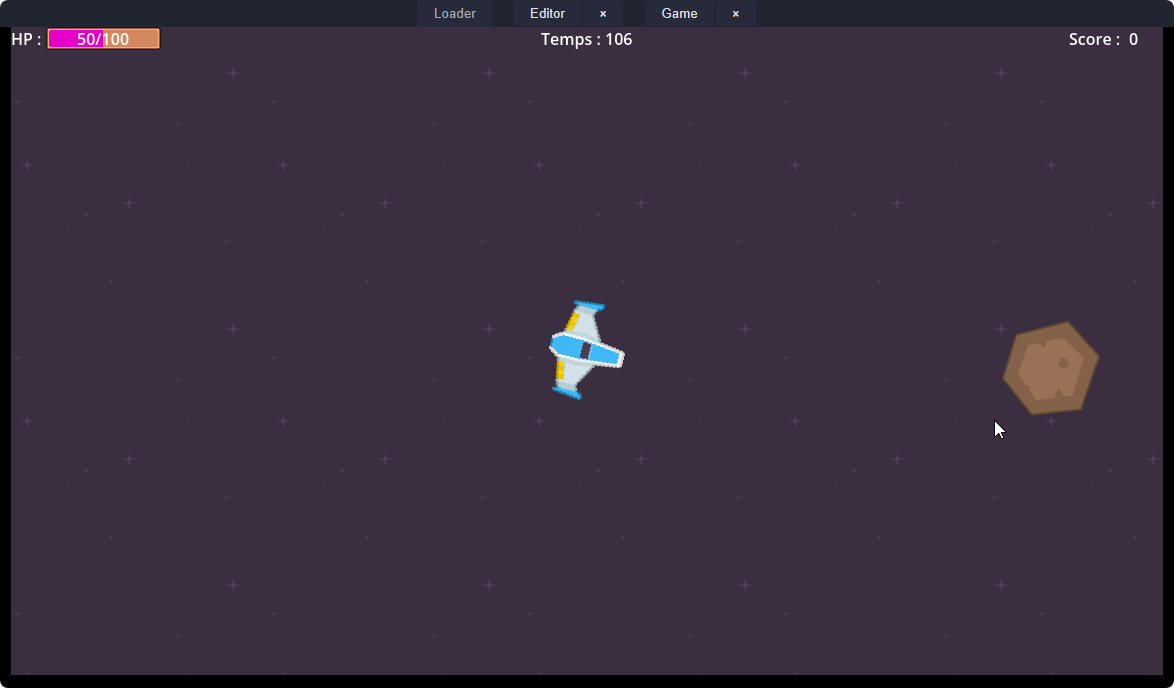
Task: Click the HP bar showing 50/100
Action: click(x=103, y=39)
